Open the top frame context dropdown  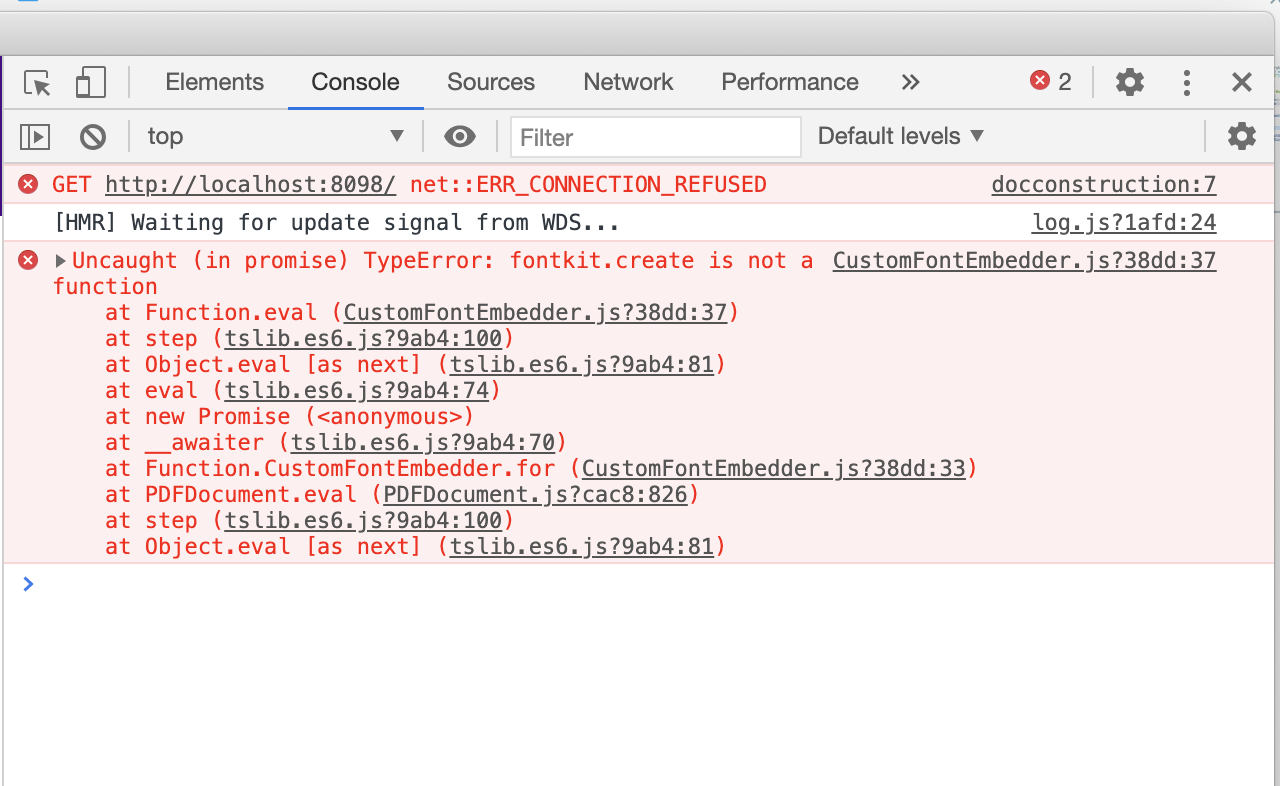click(275, 136)
